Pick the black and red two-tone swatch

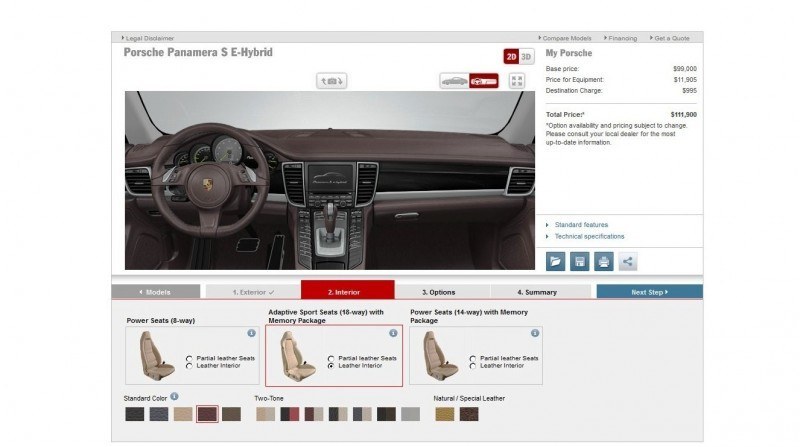coord(290,414)
